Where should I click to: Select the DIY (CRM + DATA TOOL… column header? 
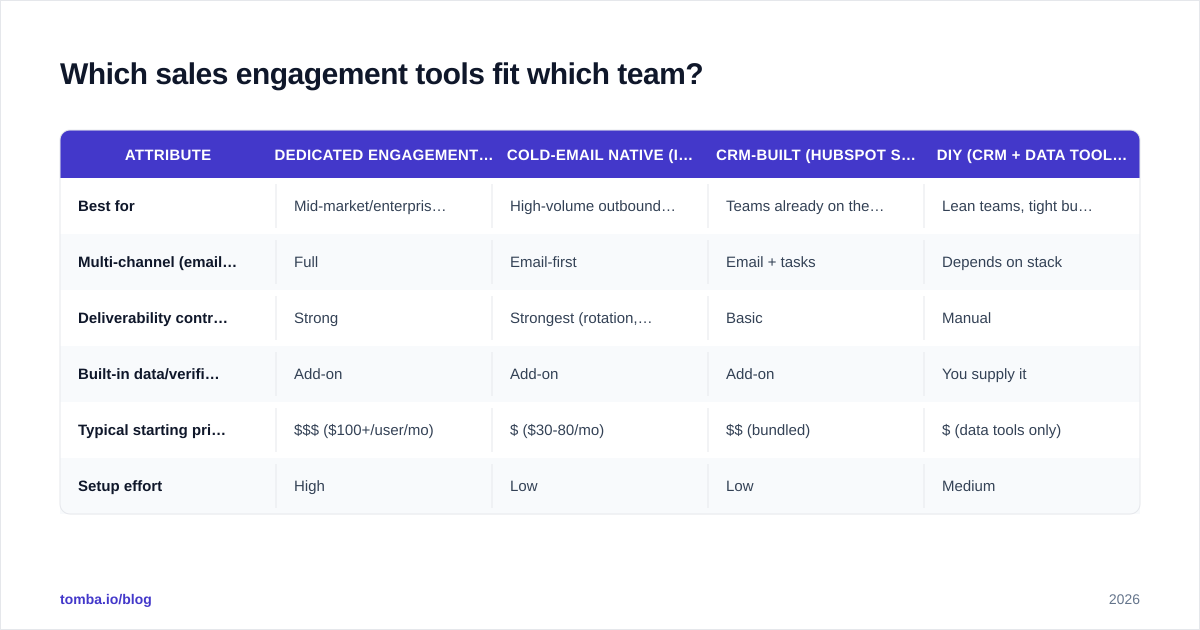1032,155
